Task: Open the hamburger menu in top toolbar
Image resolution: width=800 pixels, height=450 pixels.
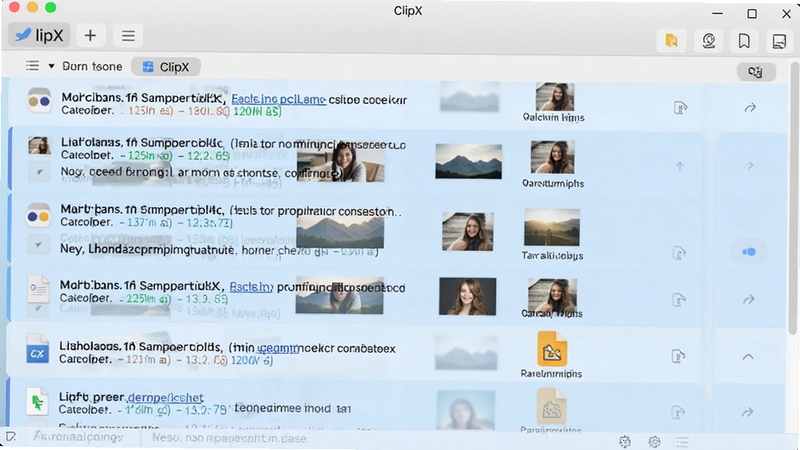Action: point(128,35)
